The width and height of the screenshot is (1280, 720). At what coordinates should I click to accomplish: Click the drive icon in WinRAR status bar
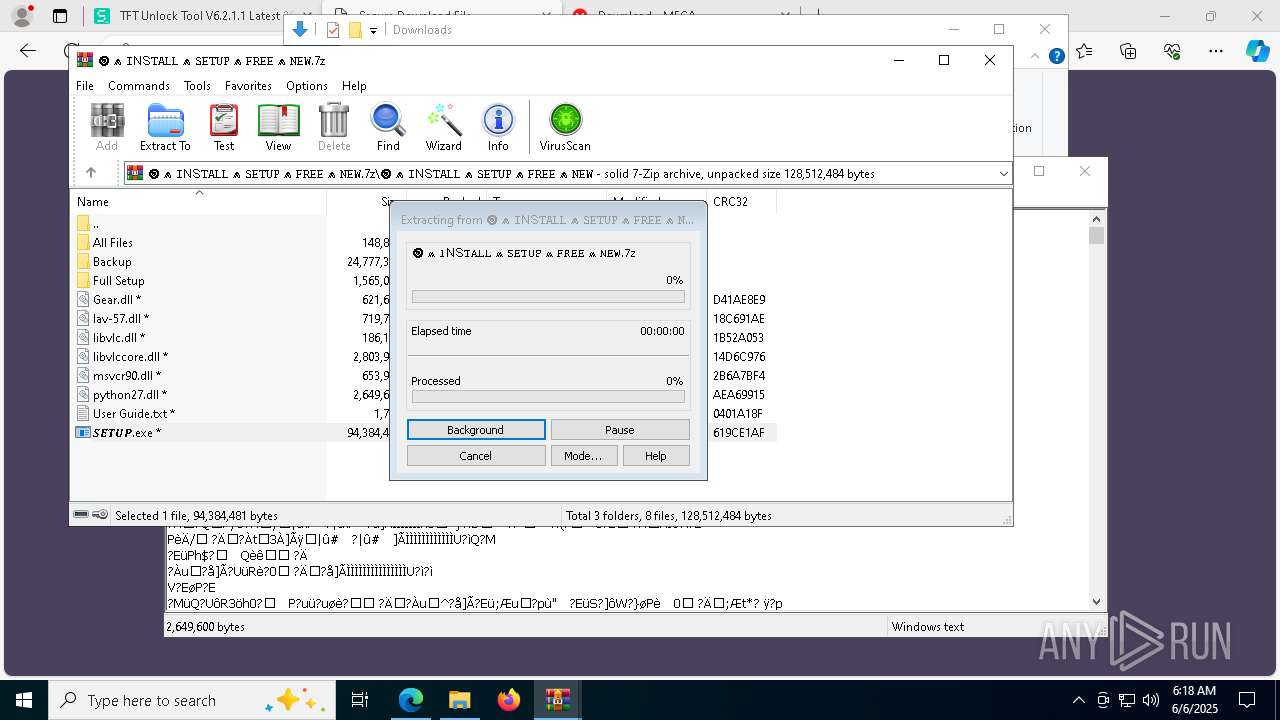pyautogui.click(x=82, y=515)
